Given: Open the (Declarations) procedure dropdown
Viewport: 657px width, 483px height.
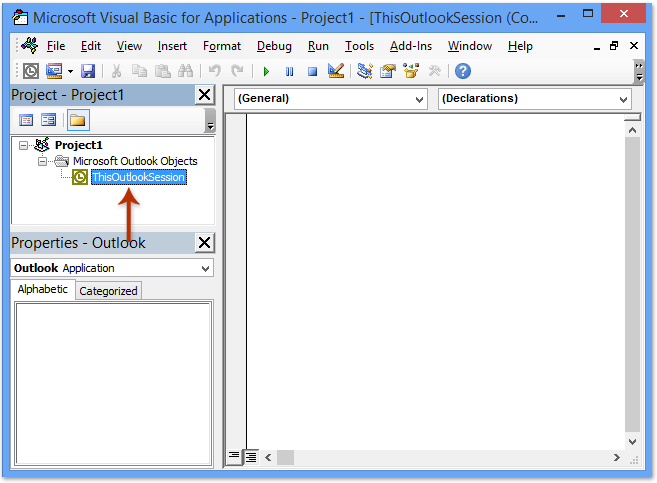Looking at the screenshot, I should [x=623, y=99].
